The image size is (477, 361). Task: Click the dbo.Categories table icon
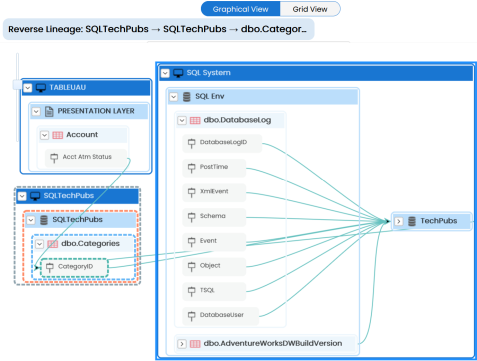tap(53, 244)
